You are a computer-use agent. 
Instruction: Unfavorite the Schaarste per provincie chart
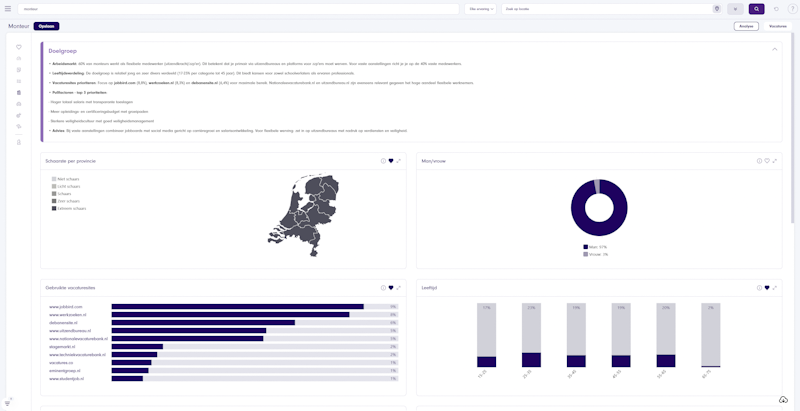pyautogui.click(x=391, y=160)
